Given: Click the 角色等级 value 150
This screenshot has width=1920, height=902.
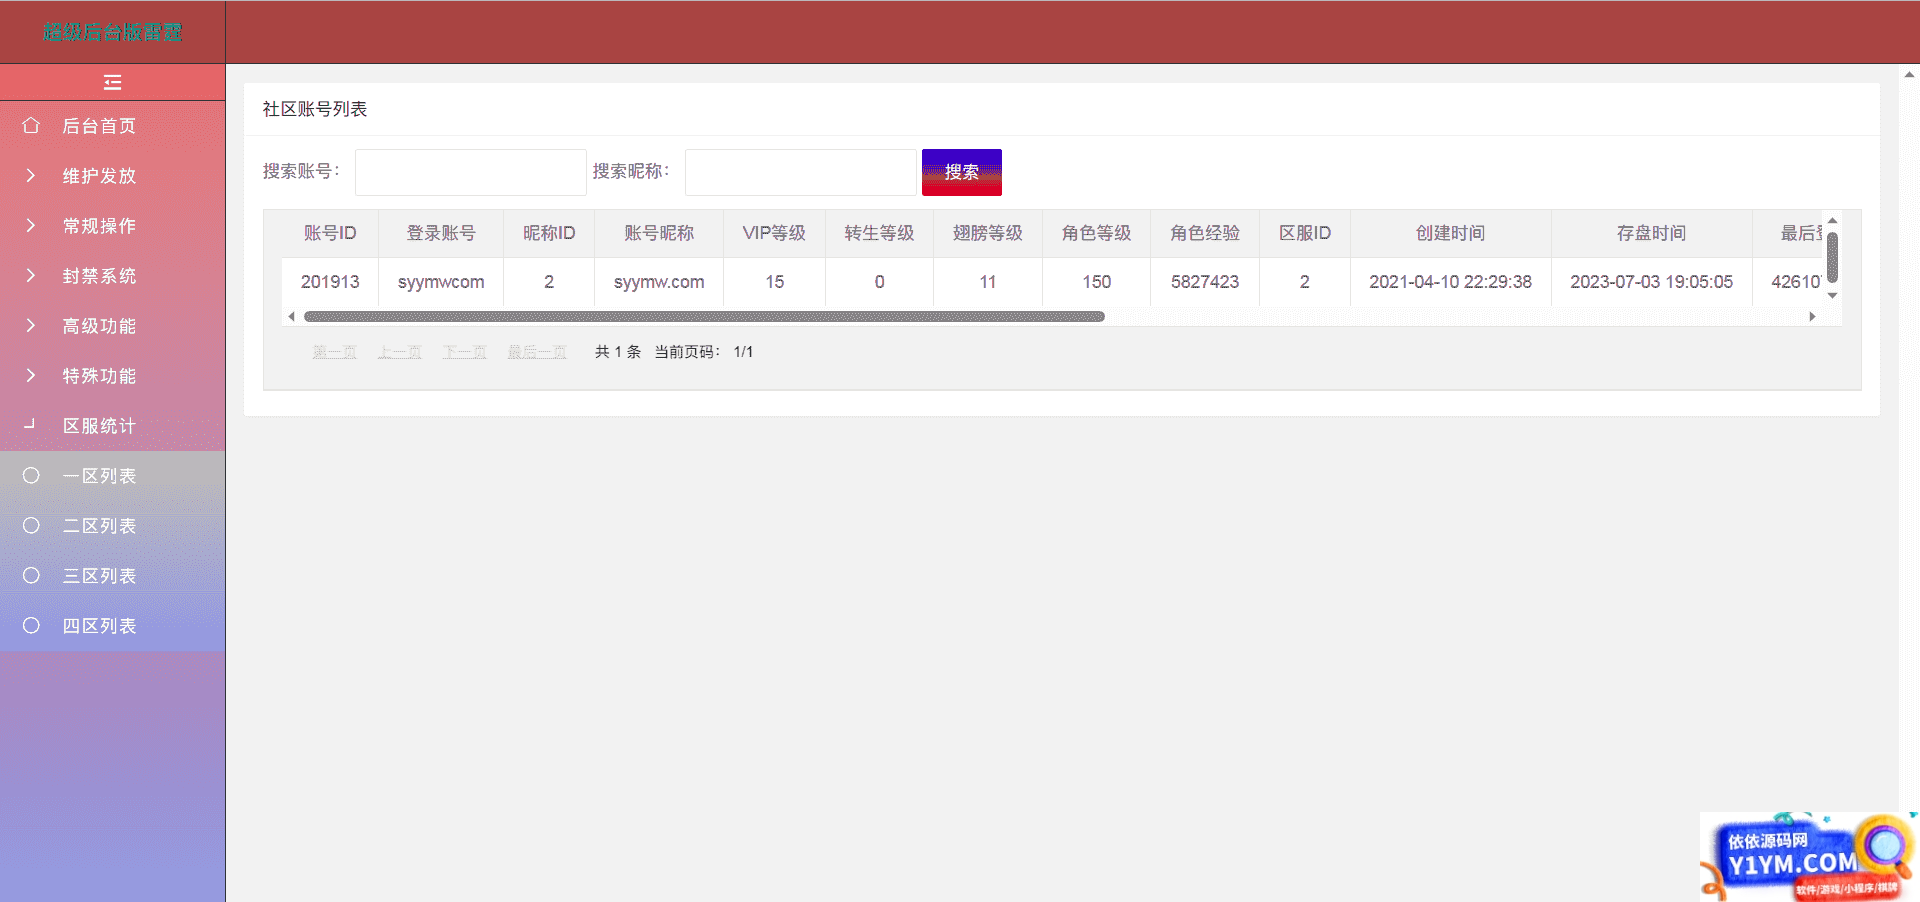Looking at the screenshot, I should tap(1096, 282).
